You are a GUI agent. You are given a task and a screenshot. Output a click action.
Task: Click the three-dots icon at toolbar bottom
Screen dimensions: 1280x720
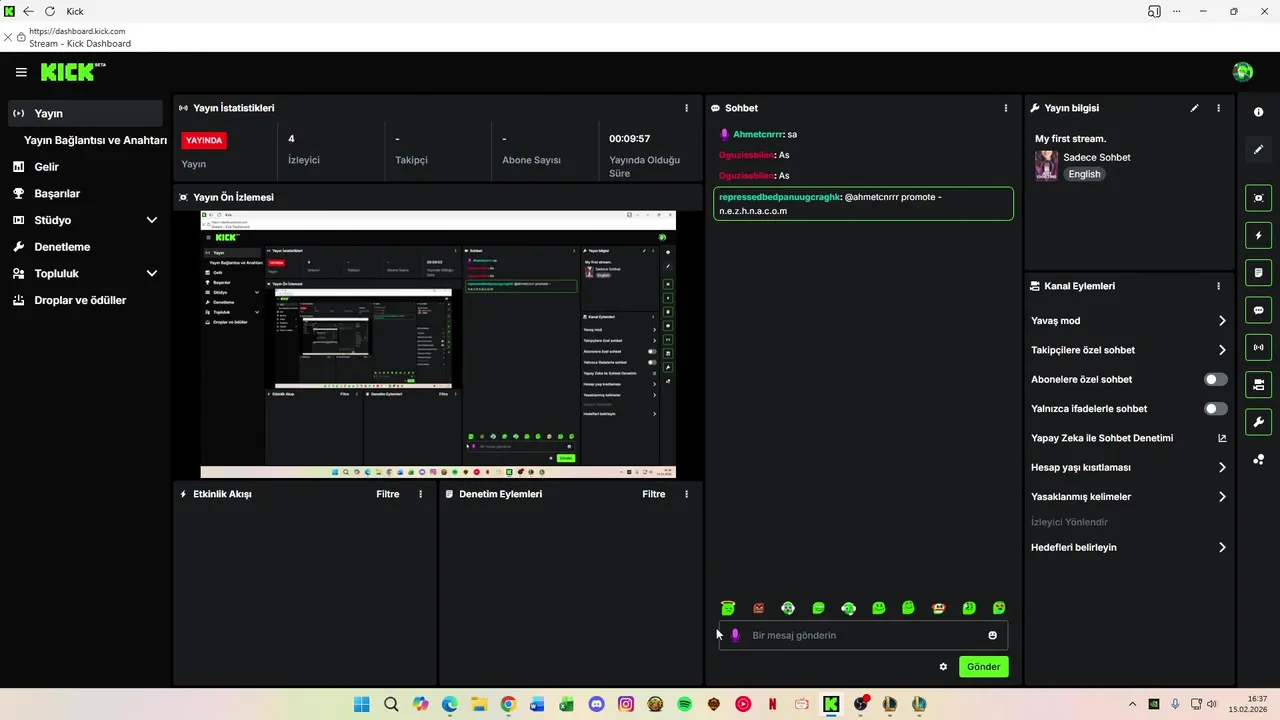click(x=1259, y=460)
